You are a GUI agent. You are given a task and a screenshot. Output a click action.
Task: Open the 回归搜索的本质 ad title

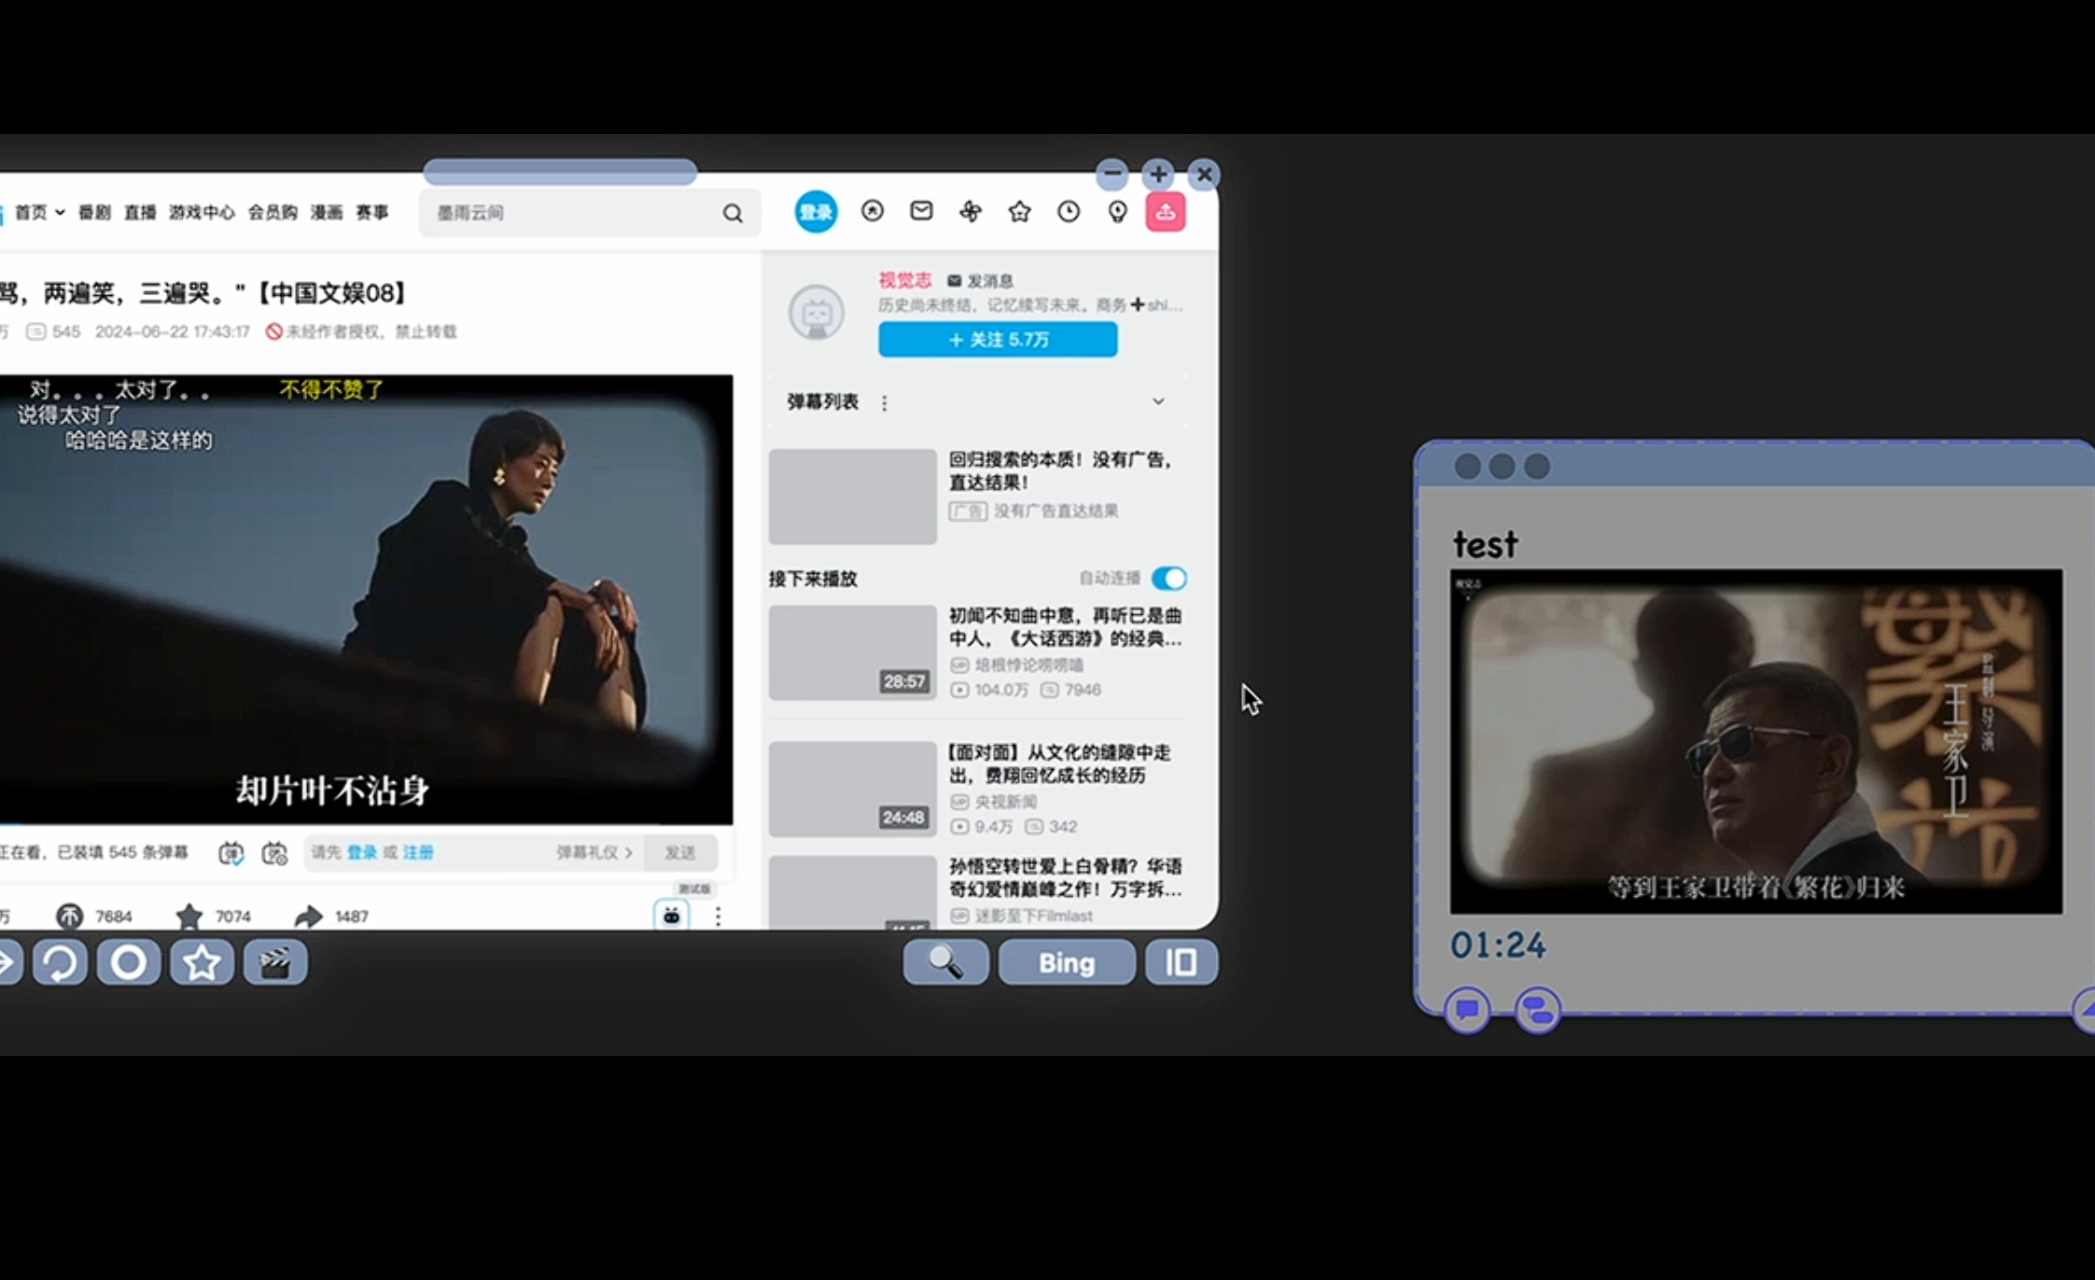pos(1060,471)
